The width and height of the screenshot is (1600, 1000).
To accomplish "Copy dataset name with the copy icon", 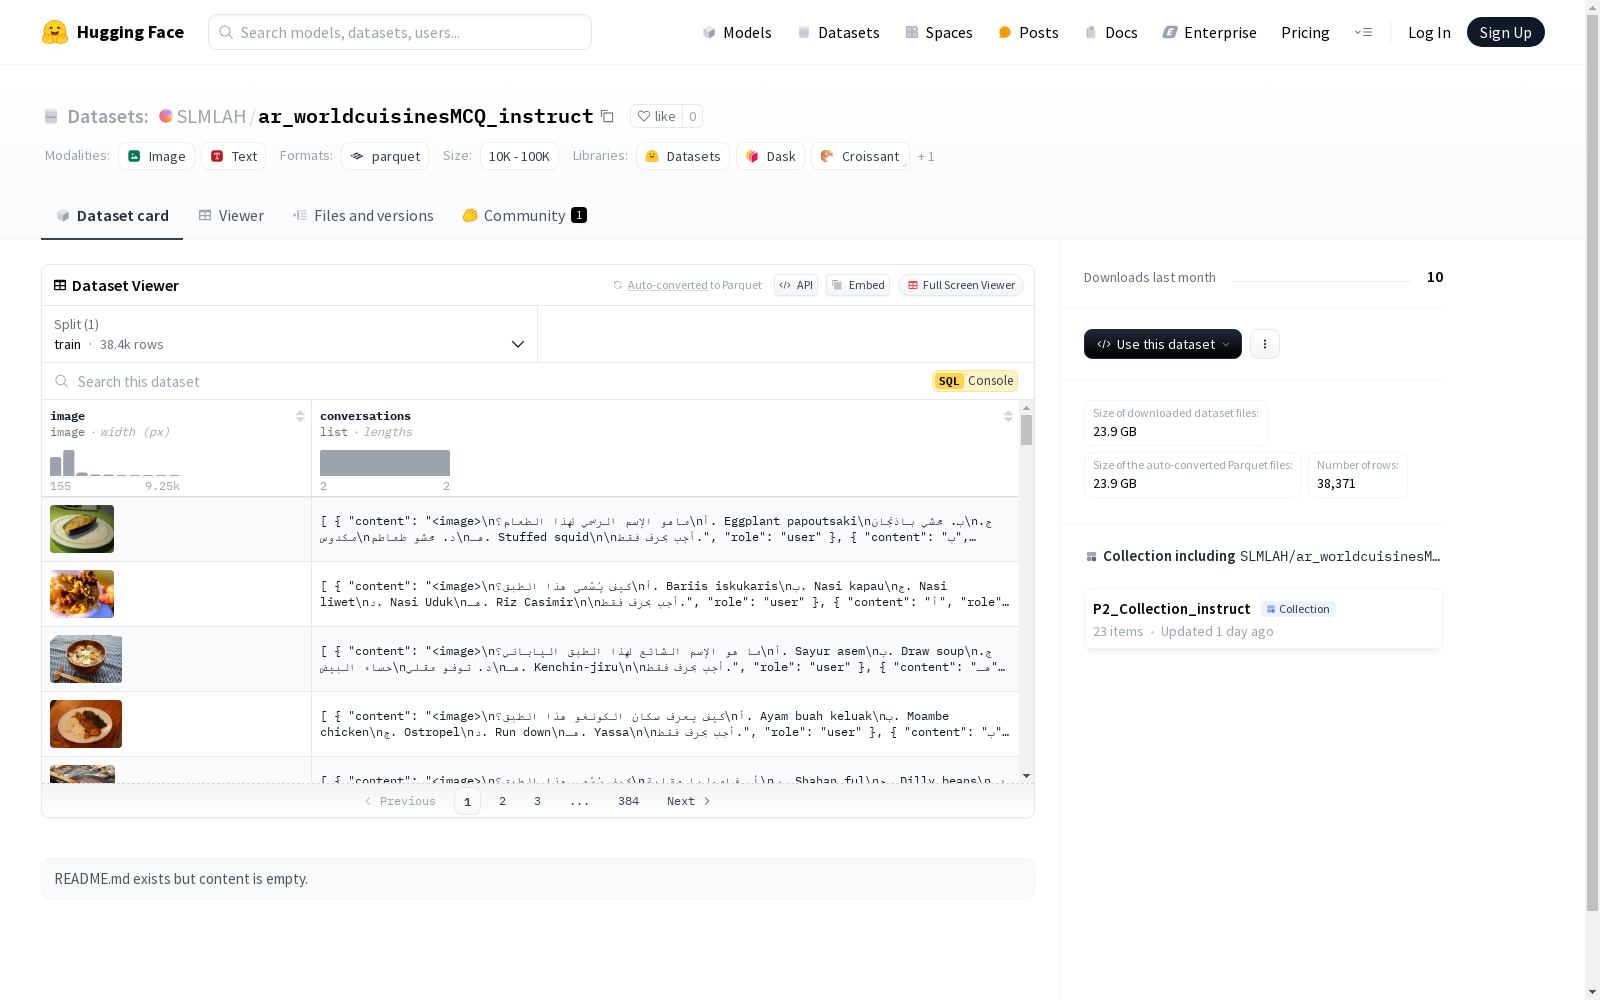I will point(607,116).
